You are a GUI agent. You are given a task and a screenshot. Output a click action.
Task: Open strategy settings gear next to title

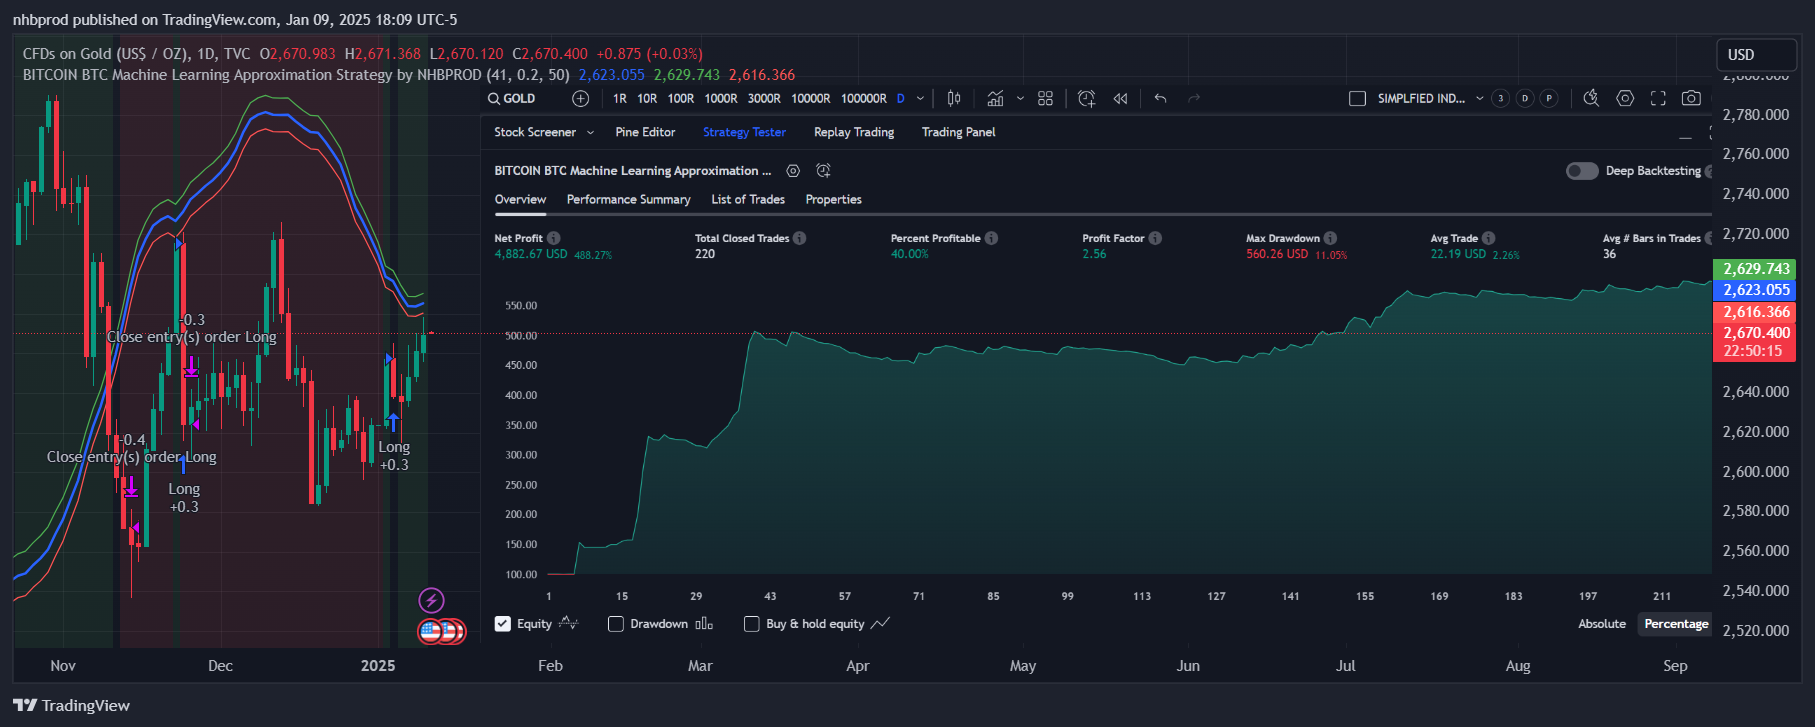pos(793,171)
